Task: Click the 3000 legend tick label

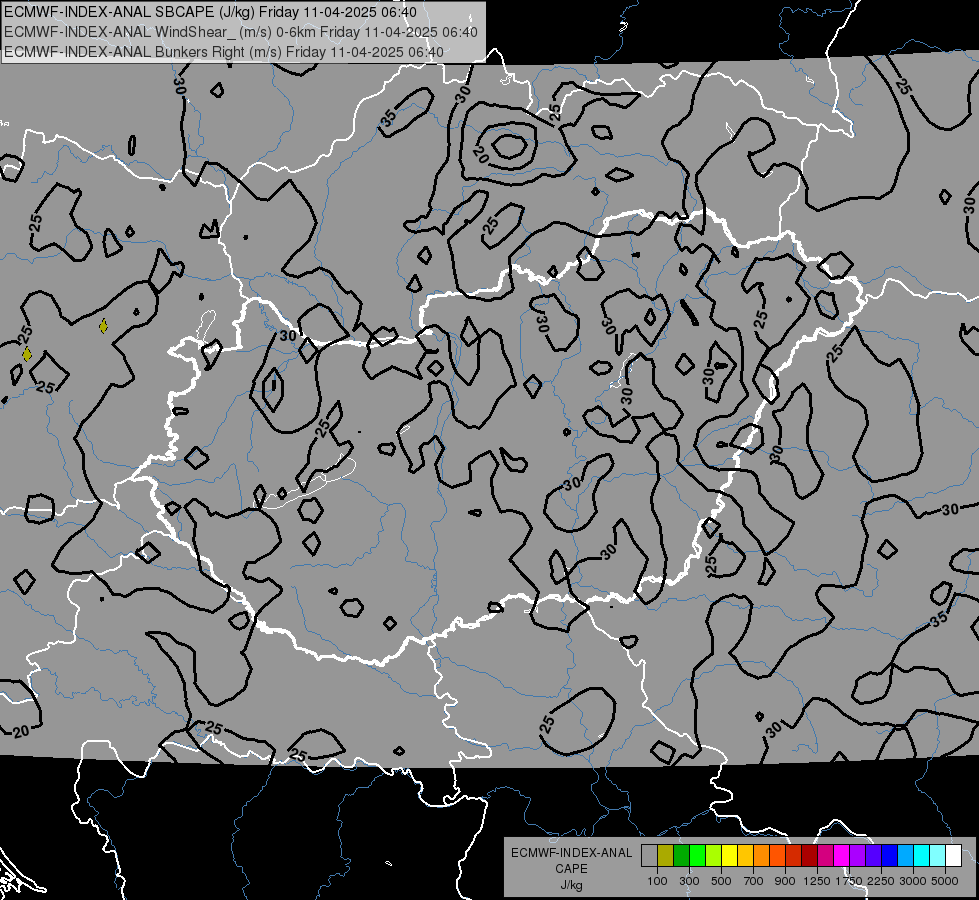Action: click(x=913, y=881)
